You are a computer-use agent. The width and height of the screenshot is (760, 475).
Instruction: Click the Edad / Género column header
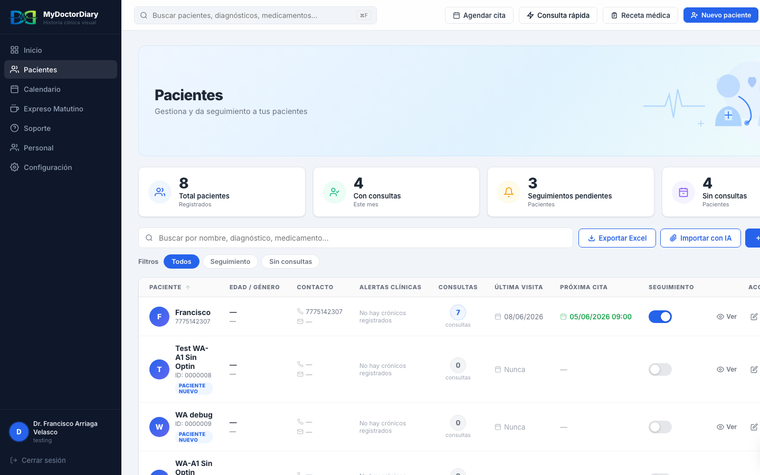click(254, 287)
